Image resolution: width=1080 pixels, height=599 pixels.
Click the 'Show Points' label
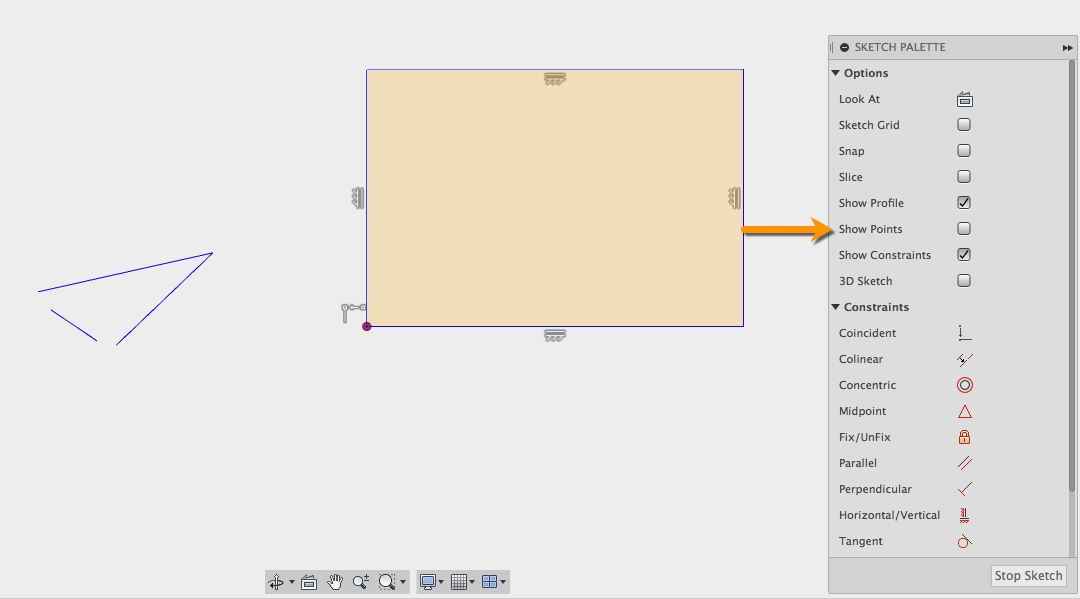click(871, 229)
